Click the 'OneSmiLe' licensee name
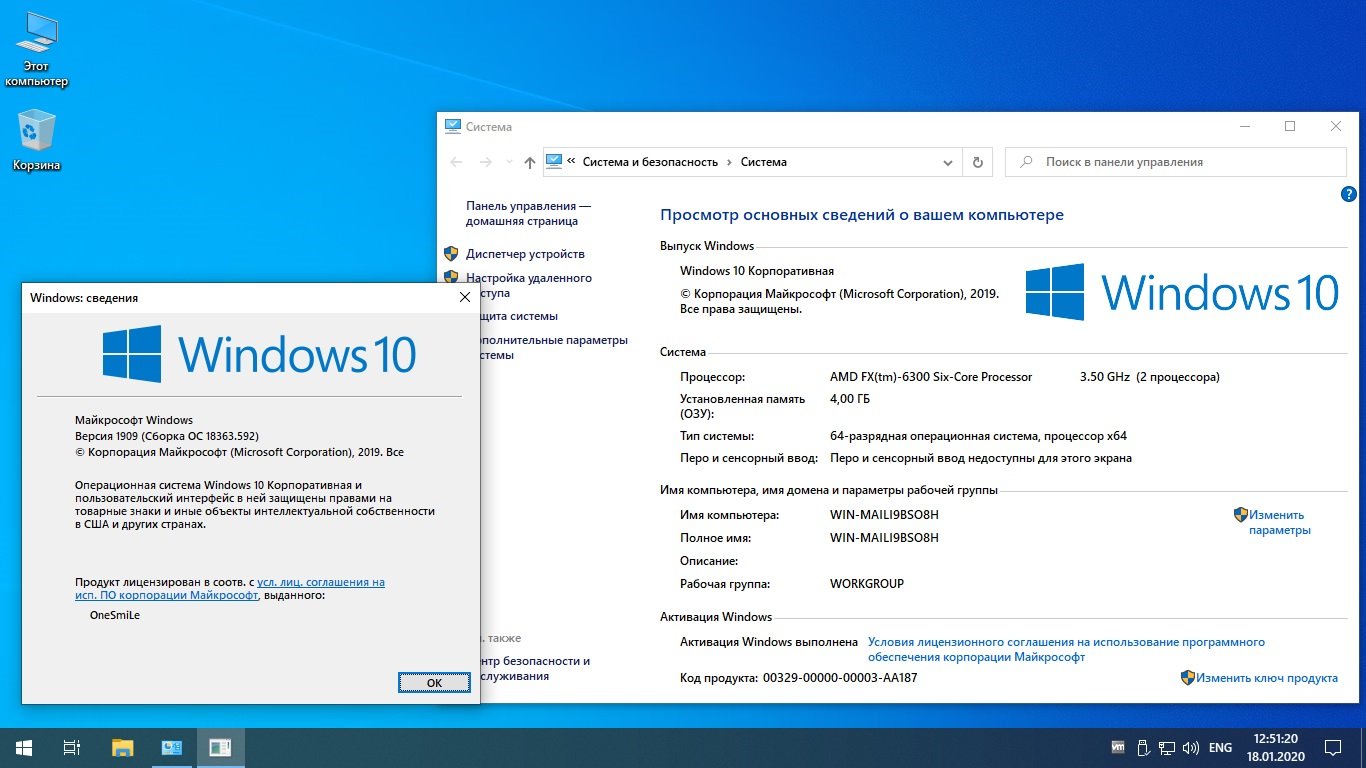This screenshot has height=768, width=1366. tap(115, 615)
